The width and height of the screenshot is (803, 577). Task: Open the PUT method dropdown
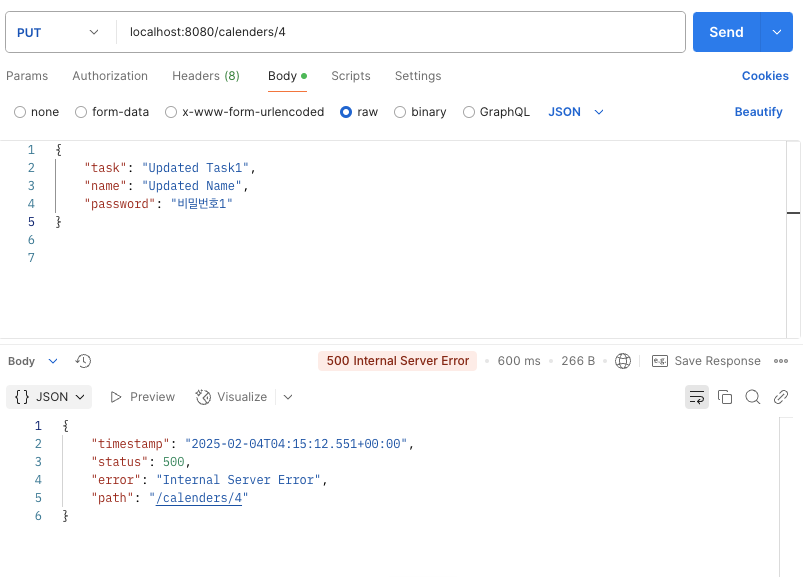57,32
